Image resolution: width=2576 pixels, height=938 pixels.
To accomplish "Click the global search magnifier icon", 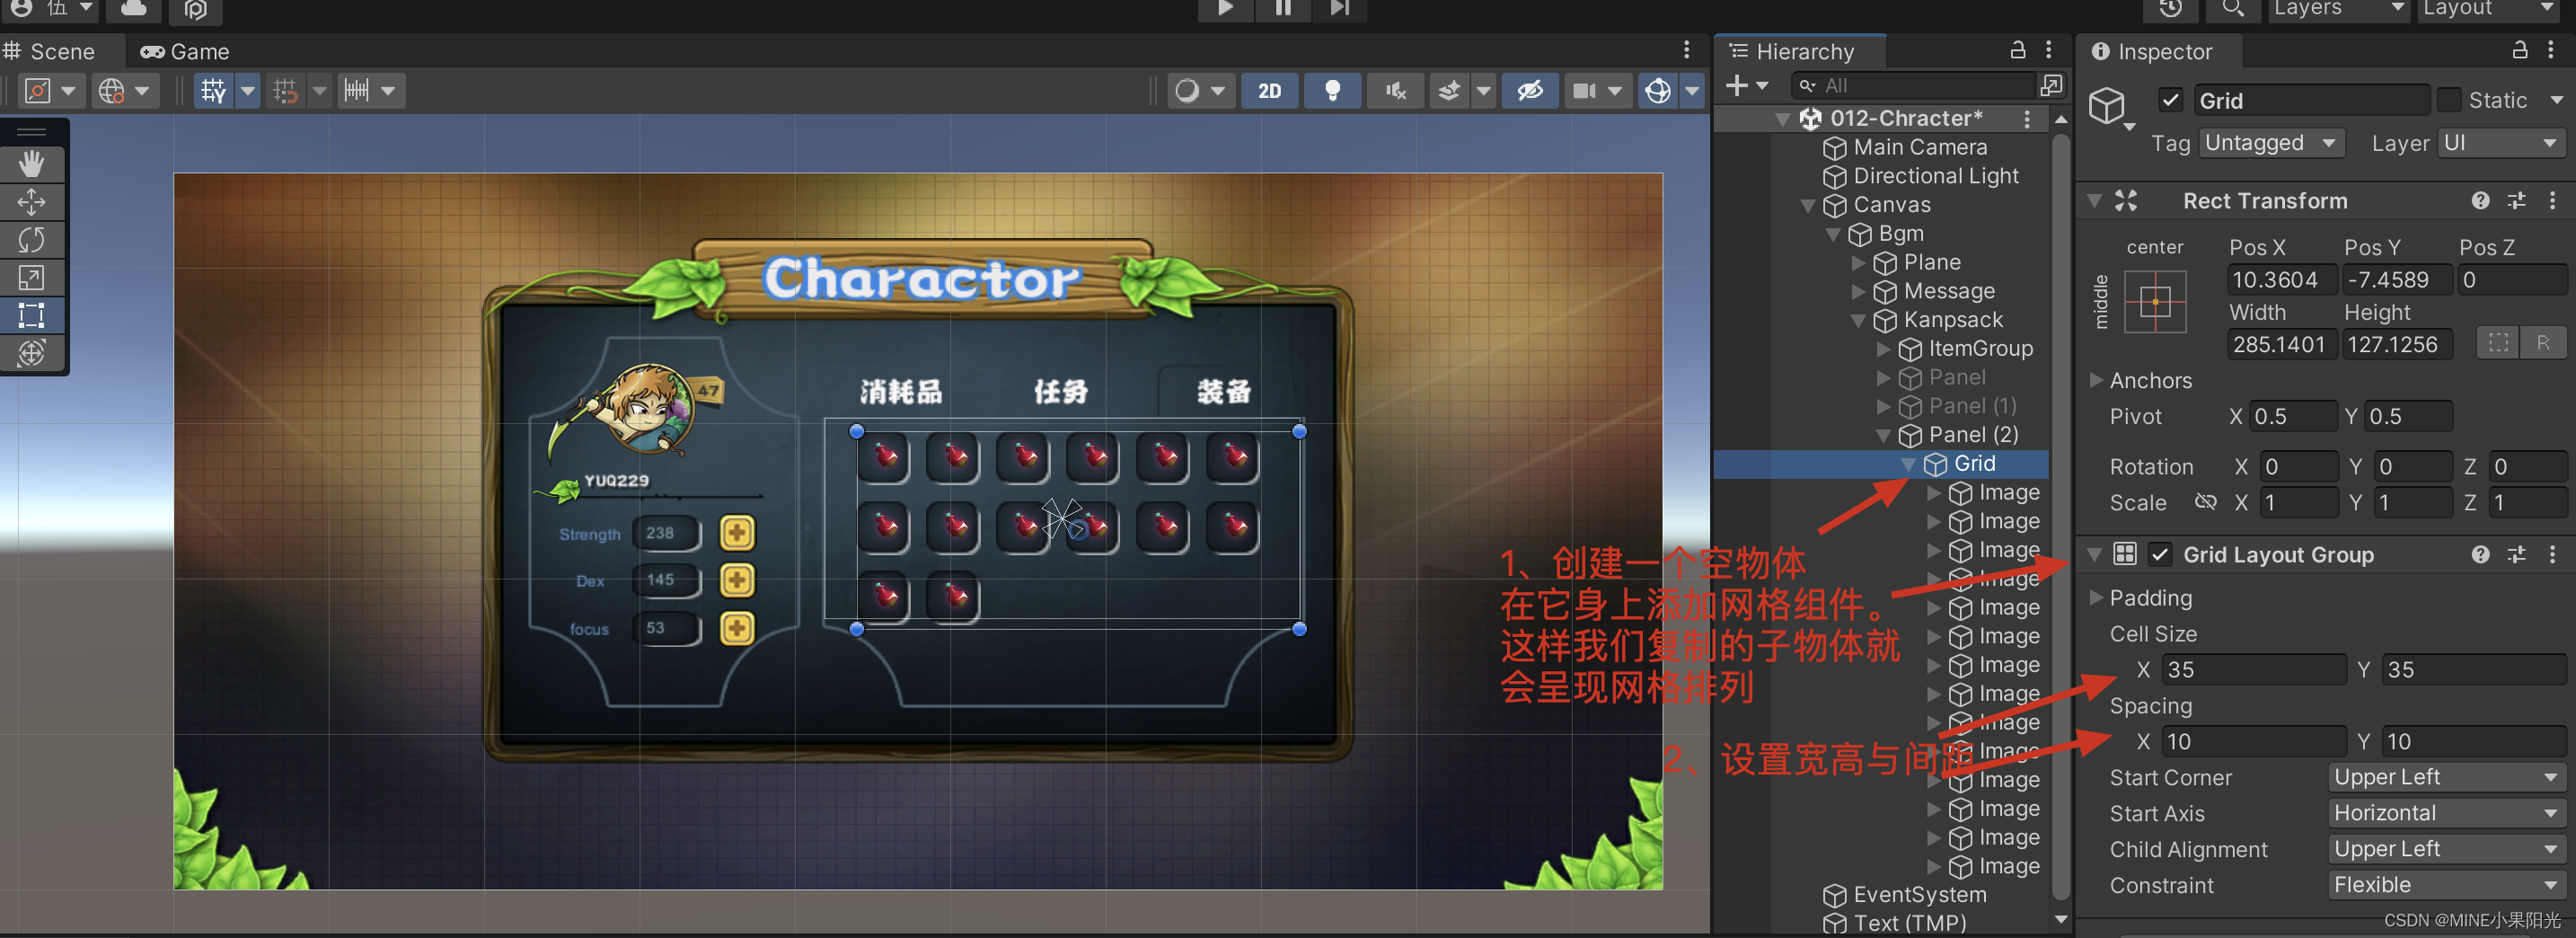I will pyautogui.click(x=2232, y=9).
